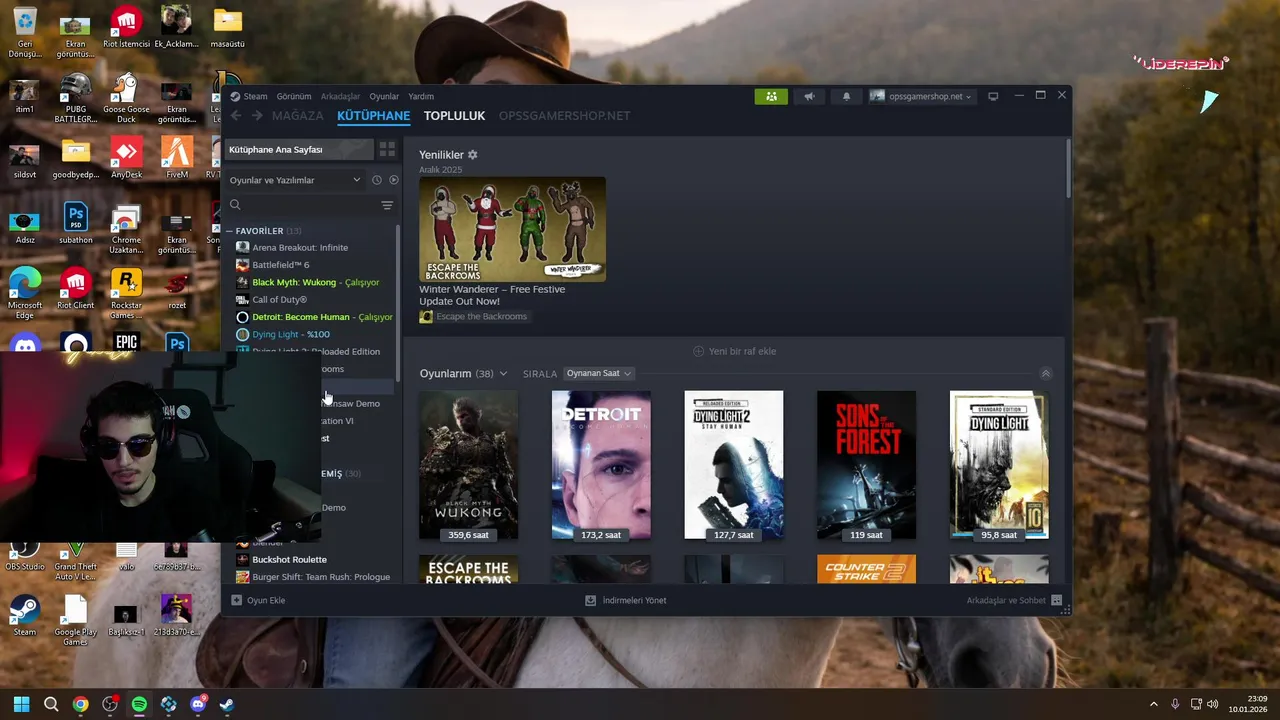
Task: Go to Kütüphane Ana Sayfası
Action: pyautogui.click(x=298, y=149)
